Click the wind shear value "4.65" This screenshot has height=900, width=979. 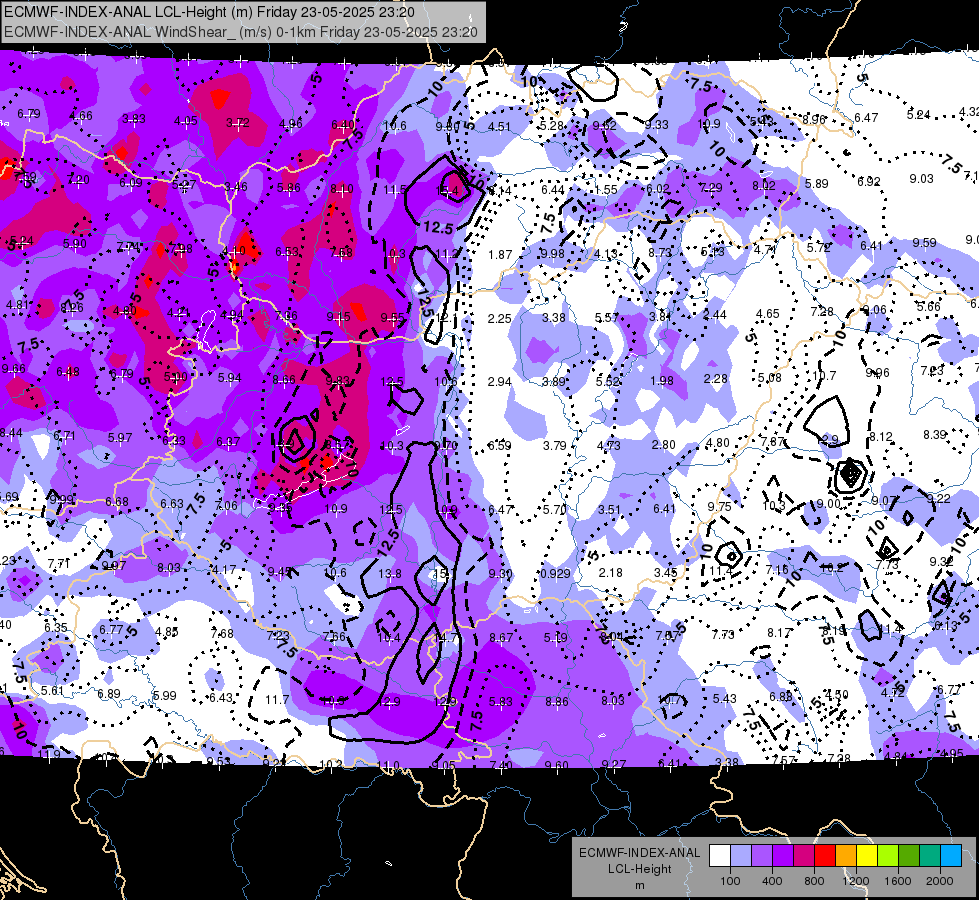(x=768, y=314)
